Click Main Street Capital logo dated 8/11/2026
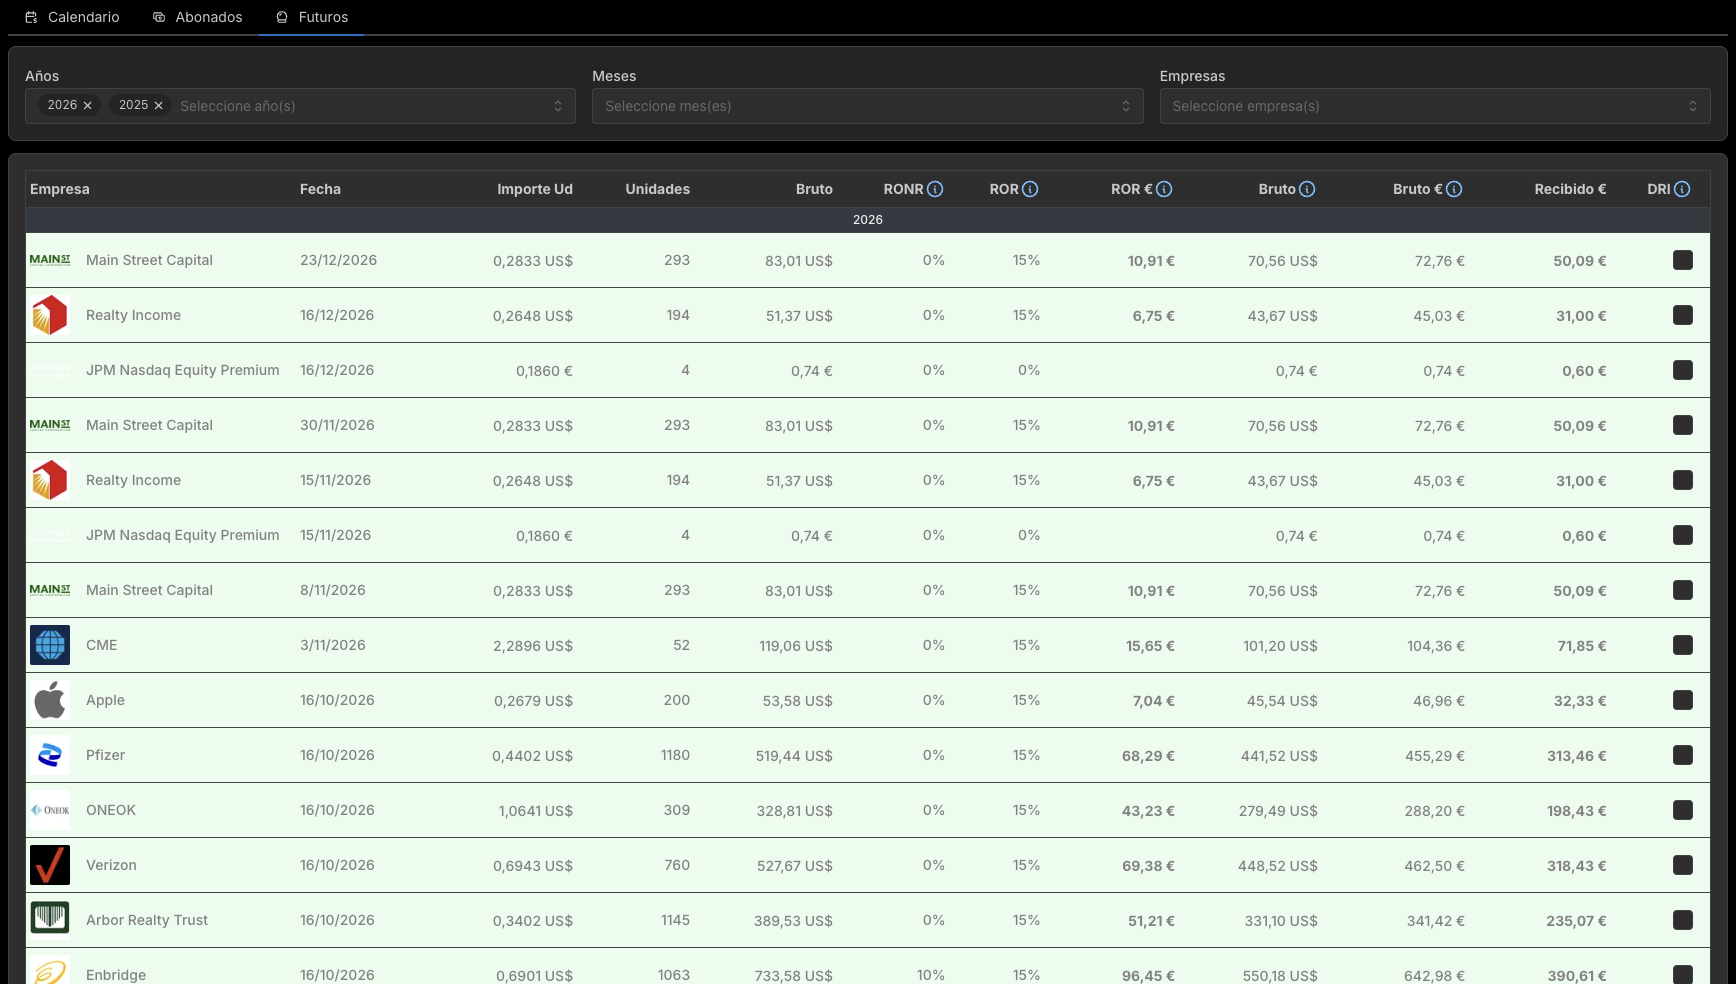 click(50, 590)
